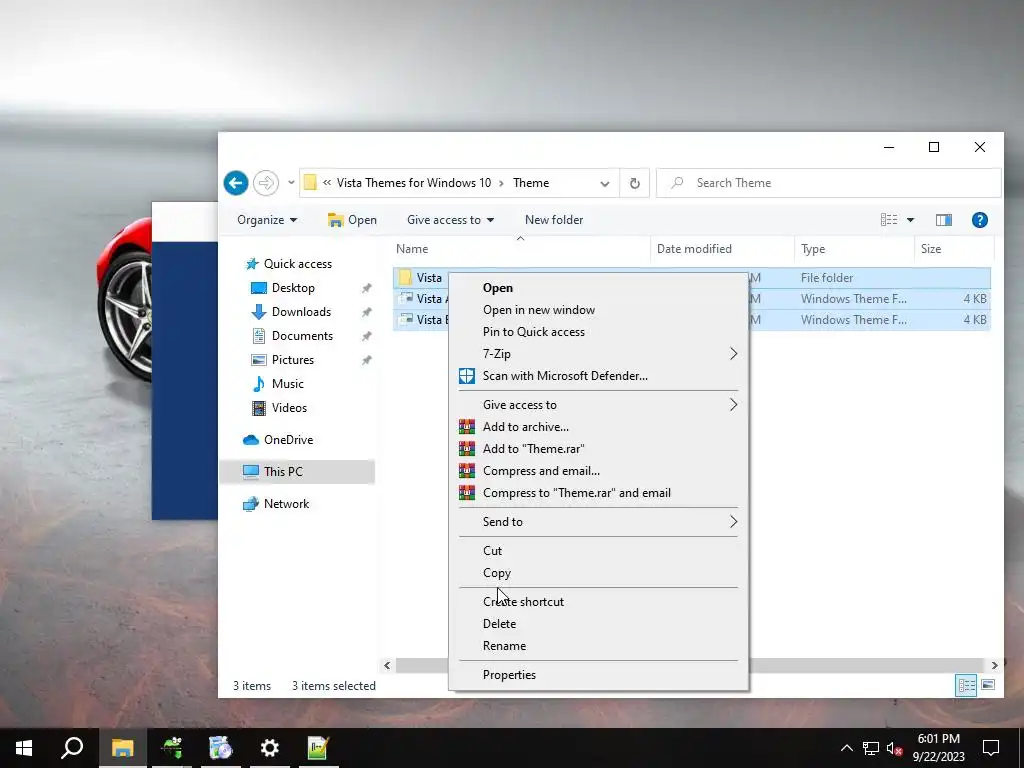
Task: Click the blue Back arrow button
Action: [236, 183]
